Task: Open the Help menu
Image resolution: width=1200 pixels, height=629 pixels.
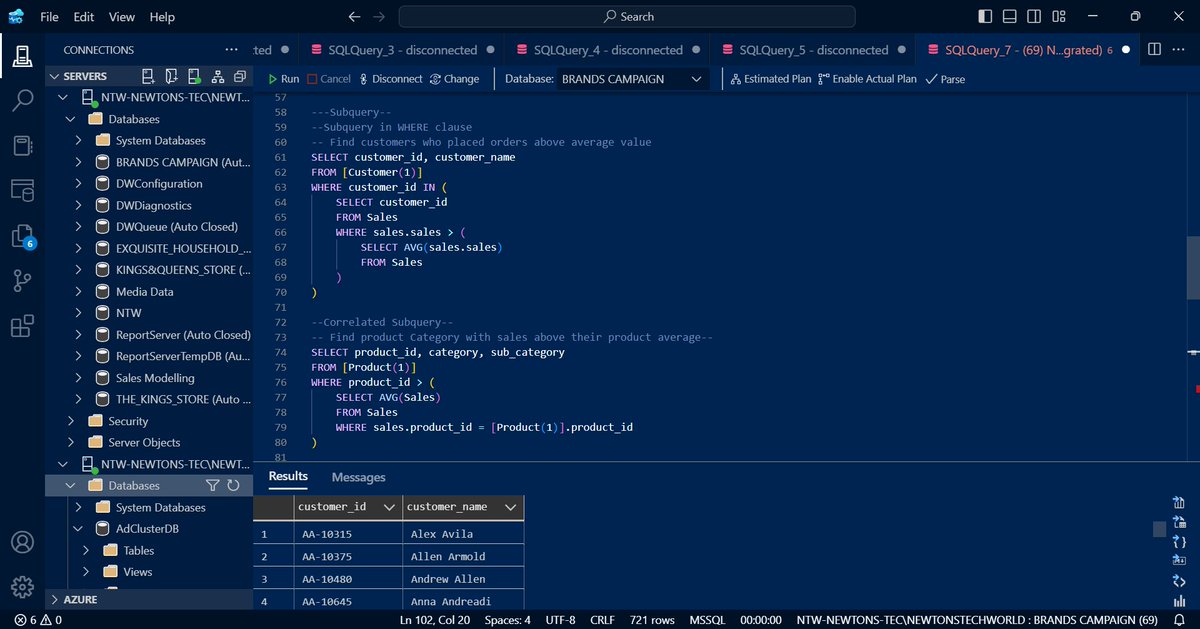Action: 162,17
